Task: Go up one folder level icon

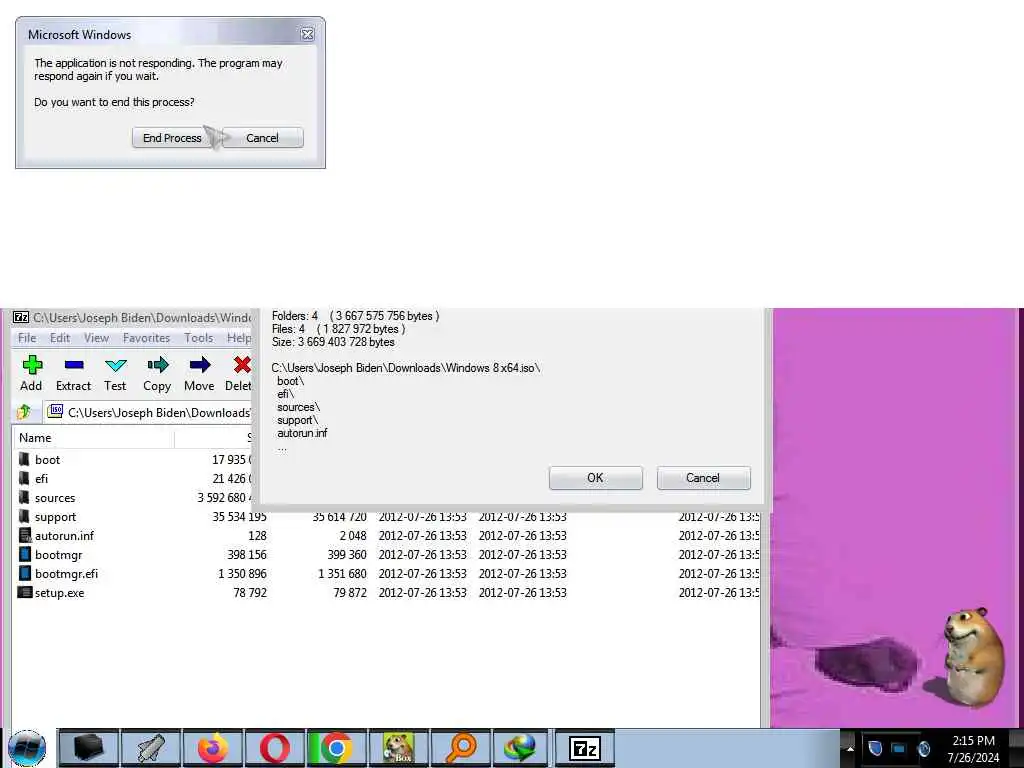Action: [x=24, y=412]
